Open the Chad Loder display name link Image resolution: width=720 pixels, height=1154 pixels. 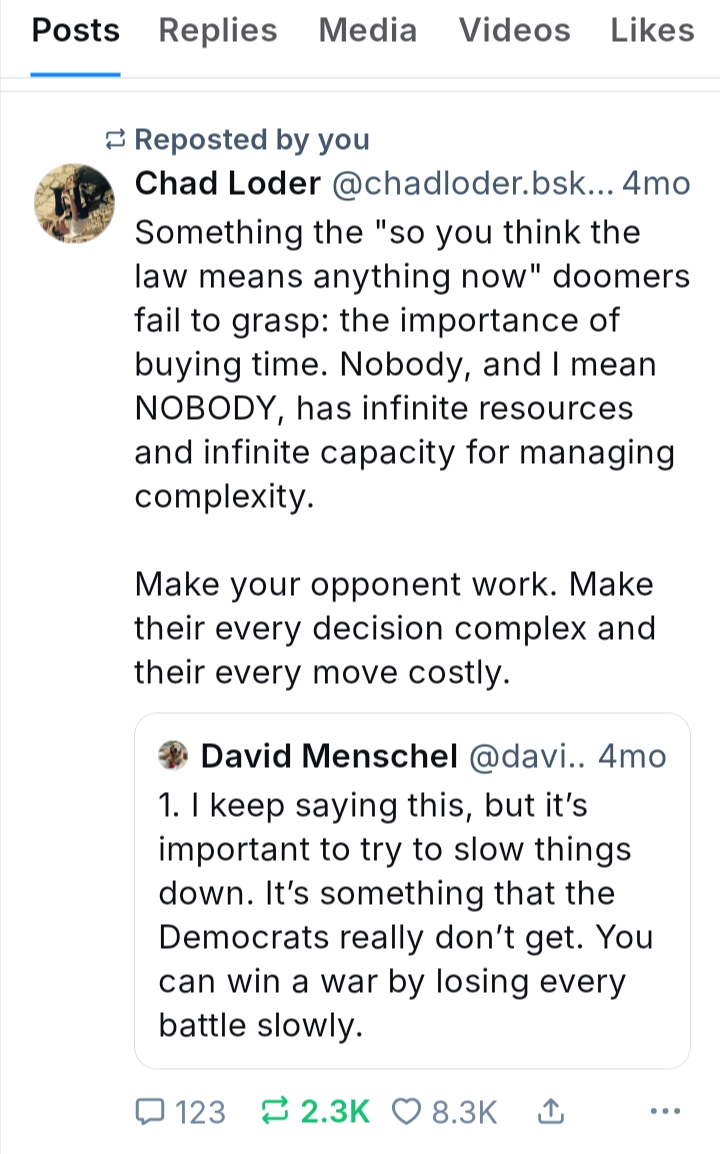click(227, 184)
